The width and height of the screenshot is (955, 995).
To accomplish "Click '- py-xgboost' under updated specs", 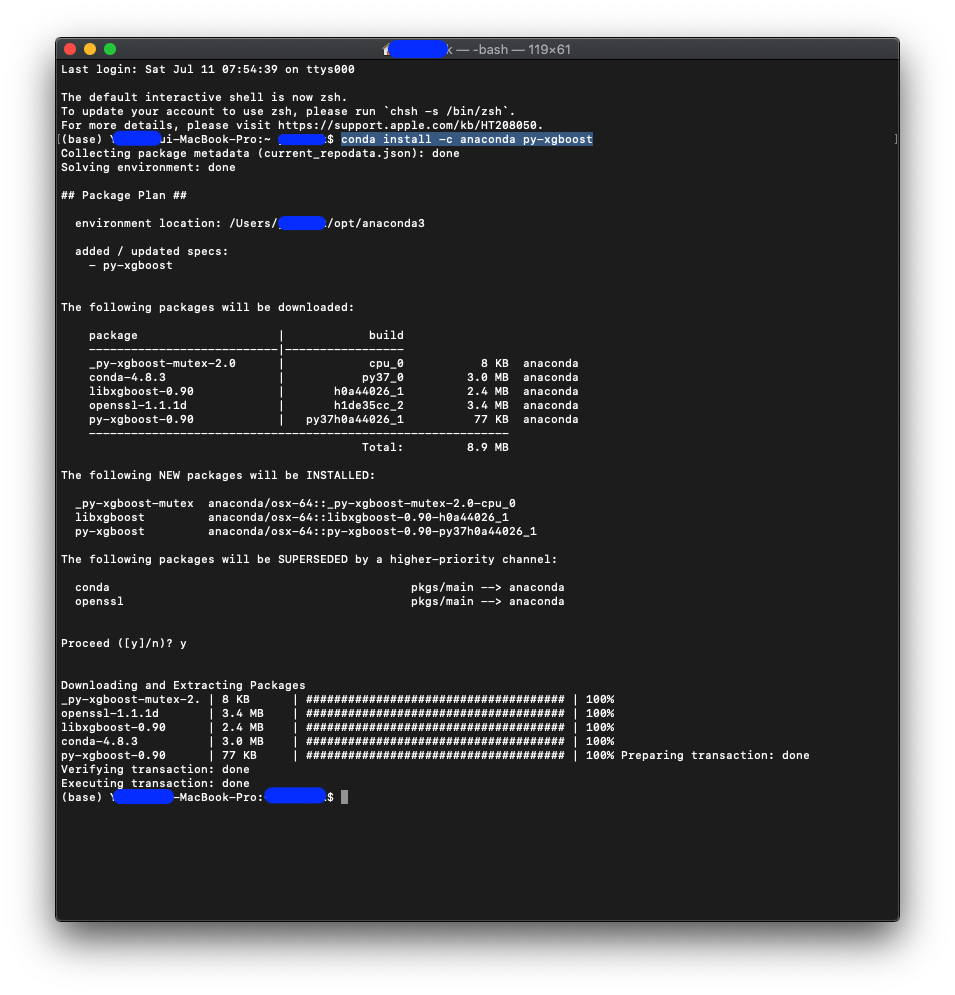I will [x=131, y=265].
